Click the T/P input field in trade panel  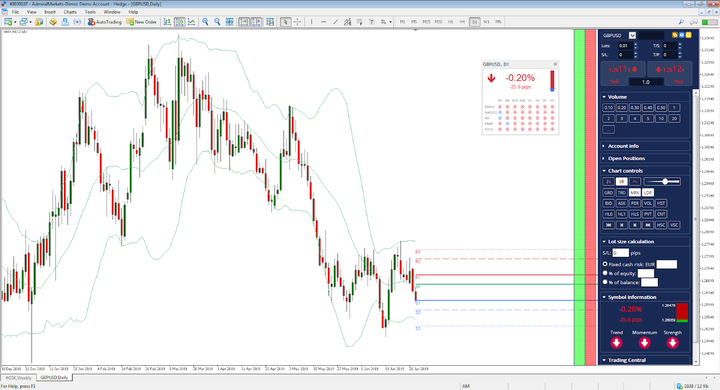[670, 55]
